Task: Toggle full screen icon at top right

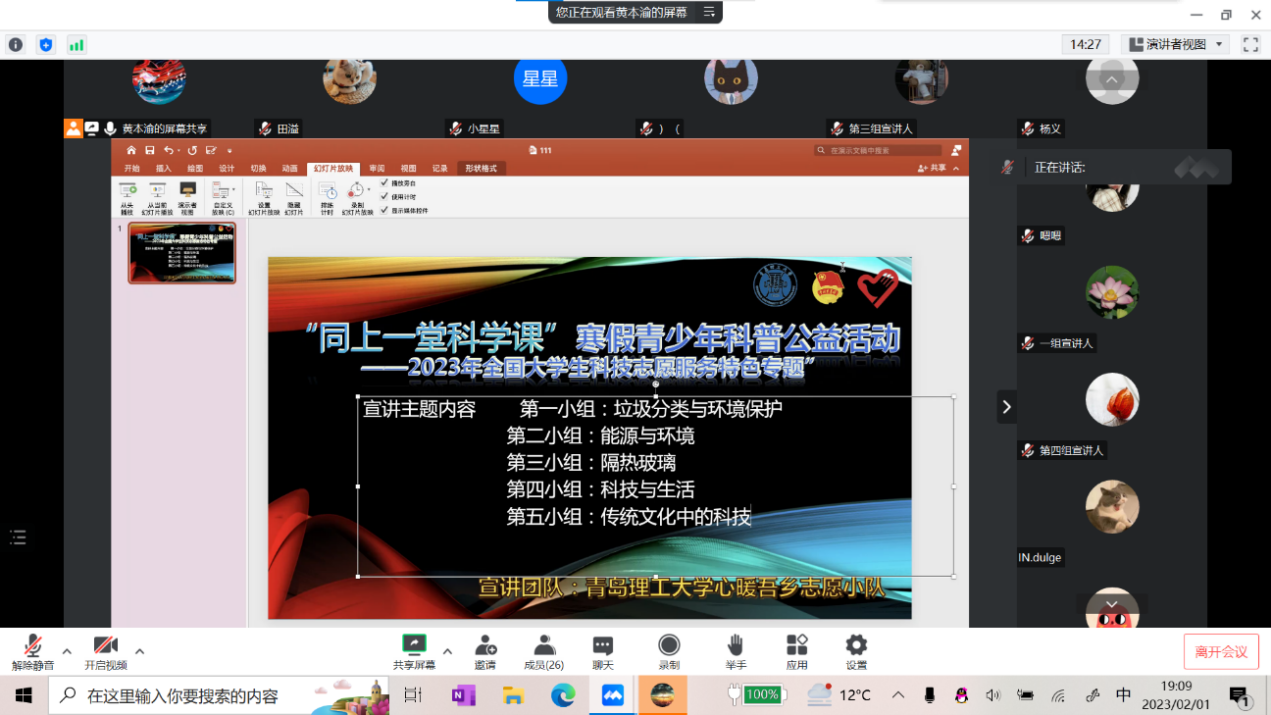Action: click(x=1250, y=44)
